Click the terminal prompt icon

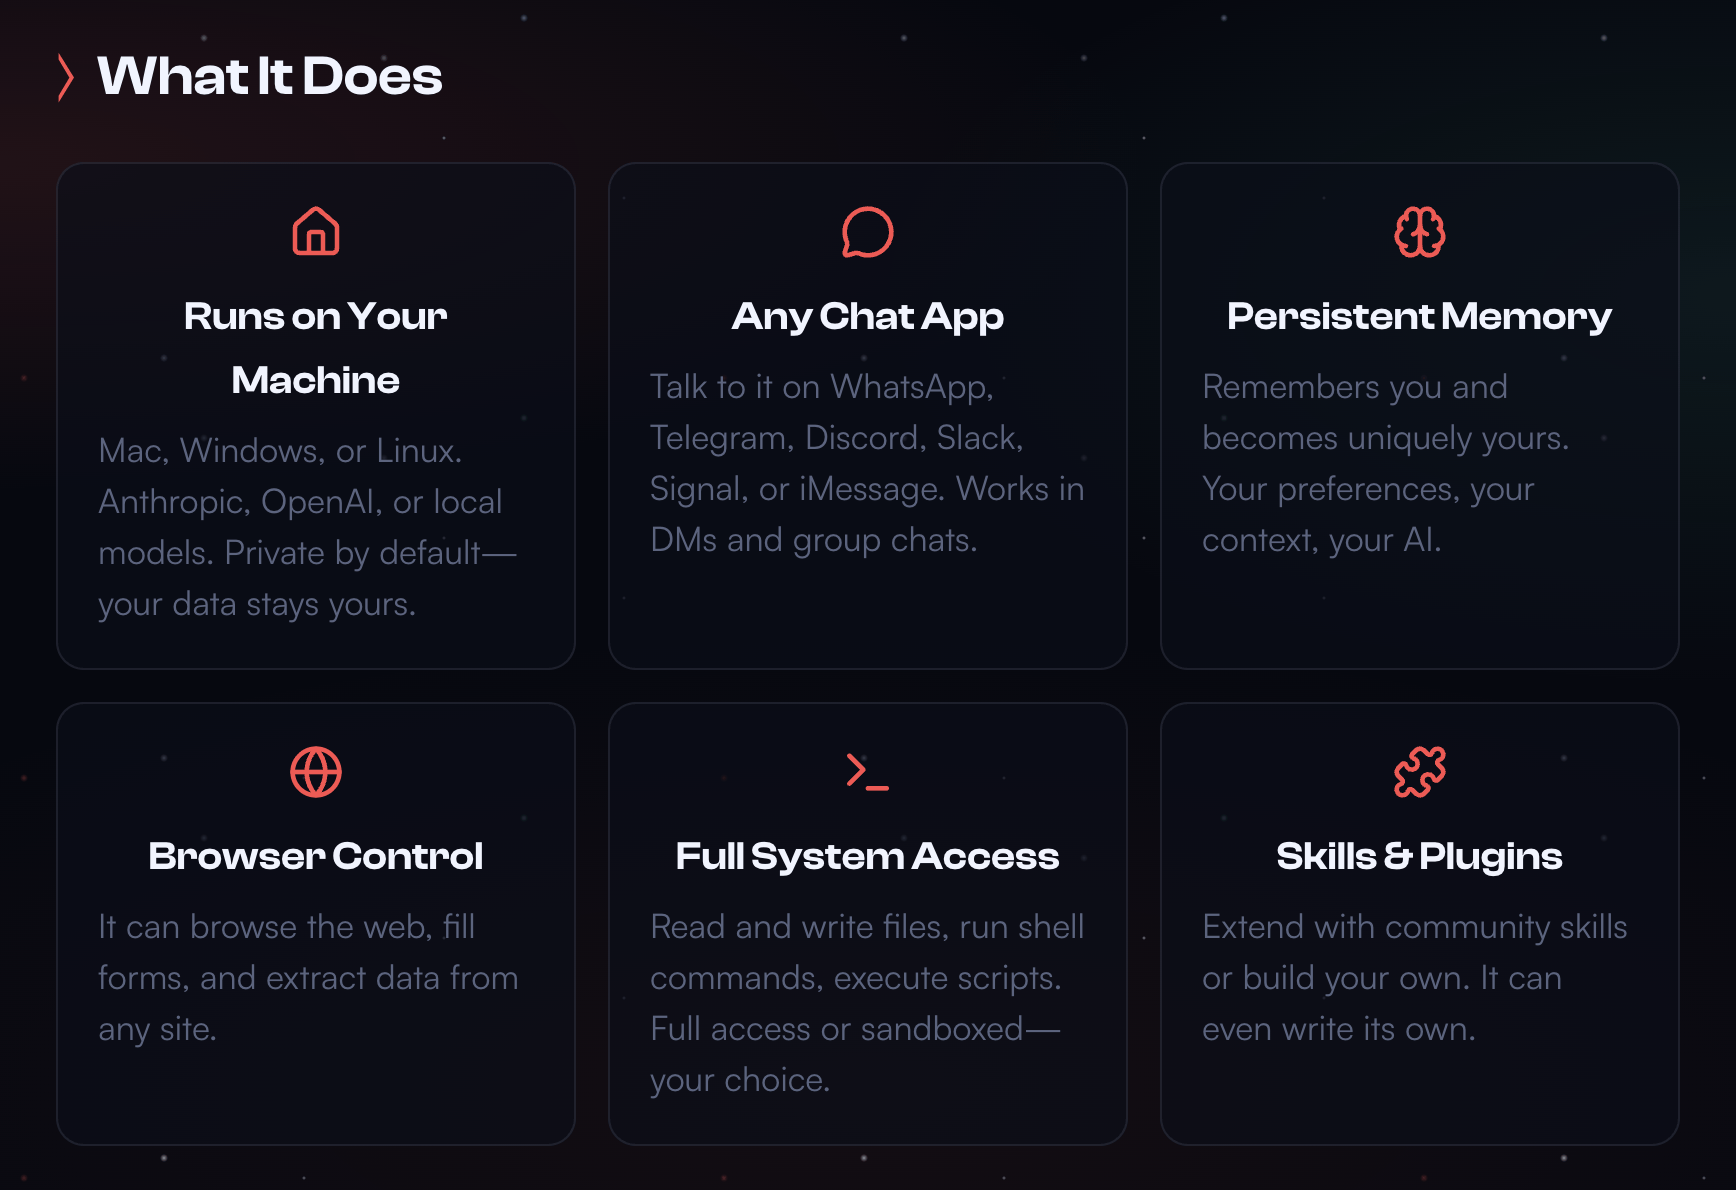(867, 772)
